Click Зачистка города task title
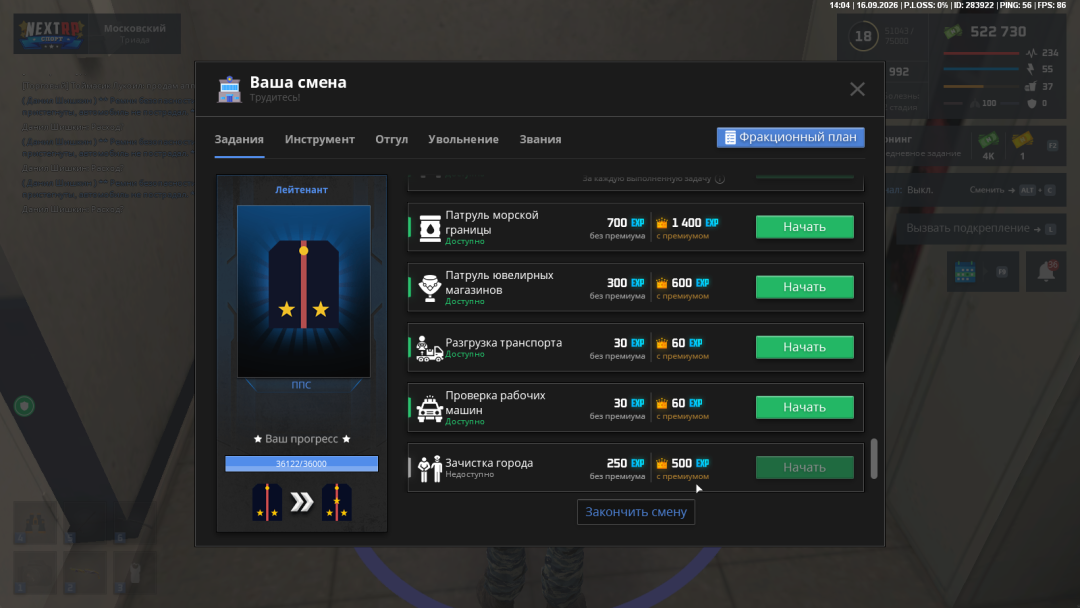 [x=489, y=463]
